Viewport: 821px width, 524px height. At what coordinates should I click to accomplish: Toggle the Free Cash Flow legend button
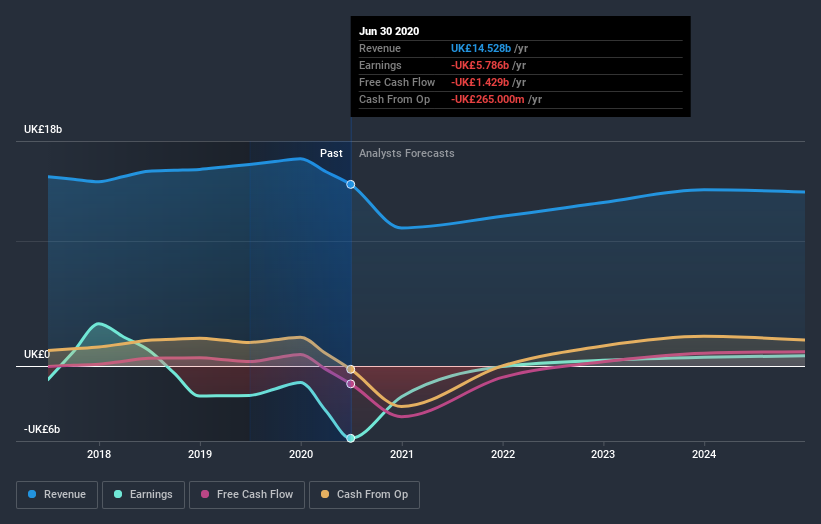pyautogui.click(x=247, y=495)
